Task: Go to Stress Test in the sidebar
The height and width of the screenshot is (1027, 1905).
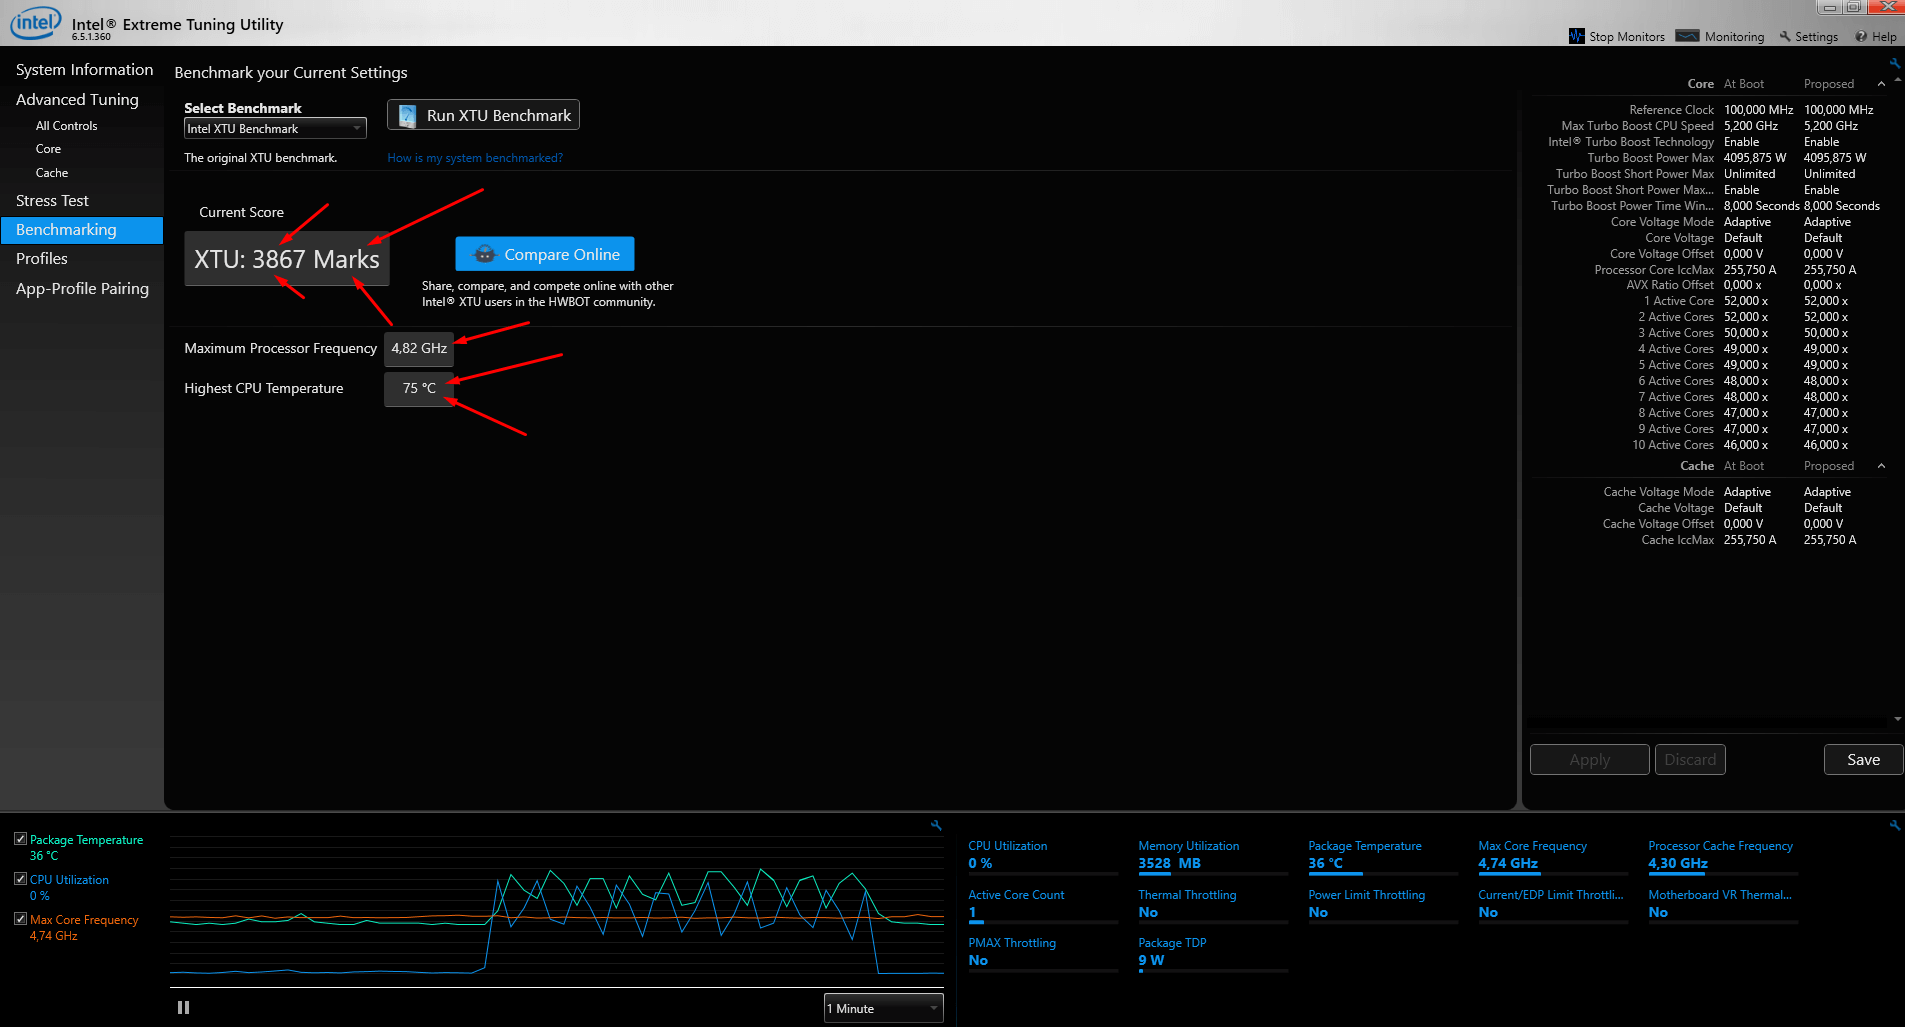Action: [52, 201]
